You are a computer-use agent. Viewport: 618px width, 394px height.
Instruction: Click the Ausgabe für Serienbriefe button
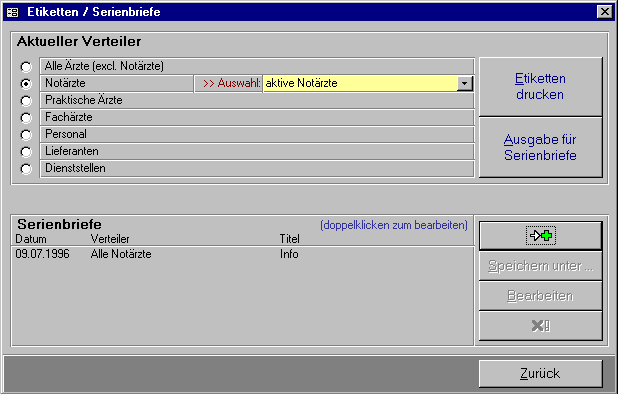[540, 147]
